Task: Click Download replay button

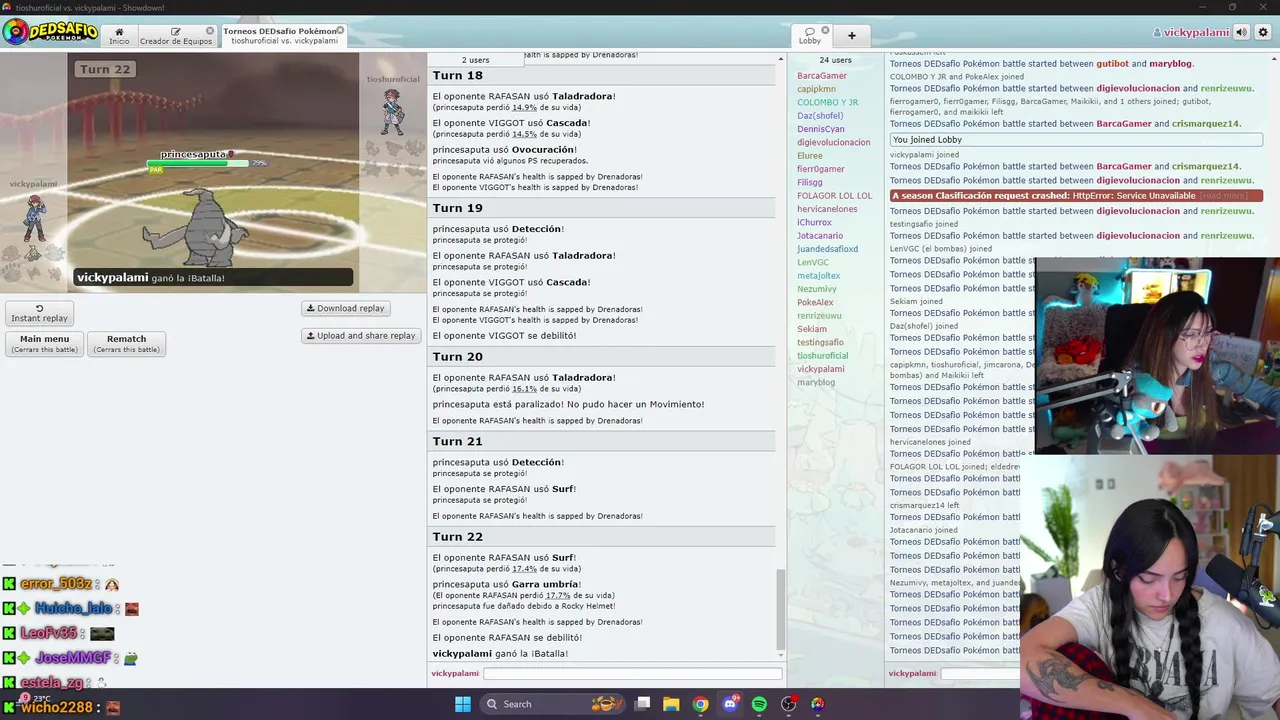Action: click(x=345, y=308)
